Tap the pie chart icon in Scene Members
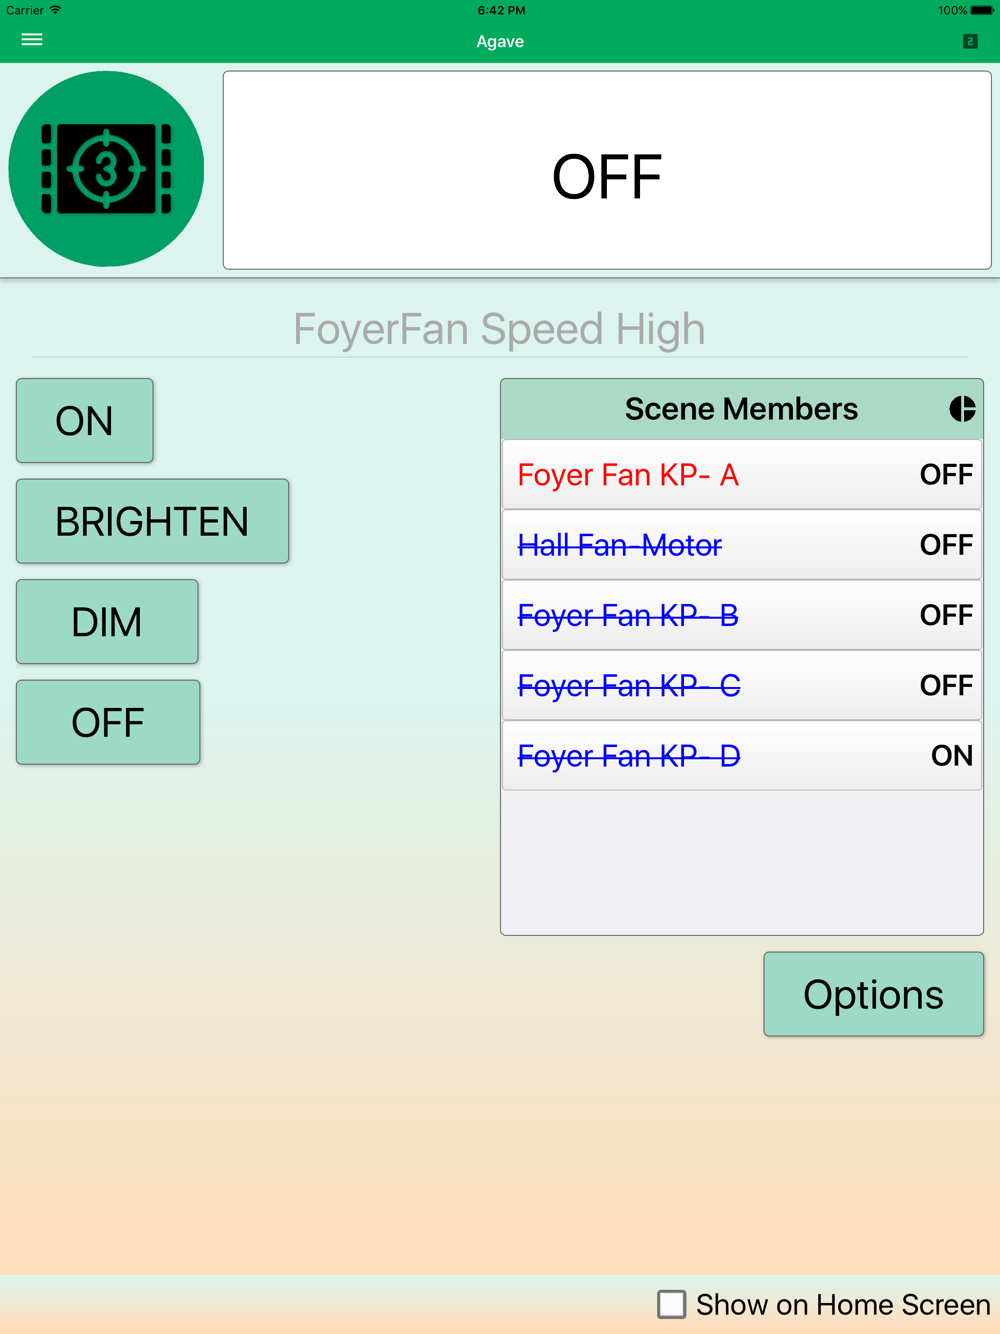 [x=962, y=409]
